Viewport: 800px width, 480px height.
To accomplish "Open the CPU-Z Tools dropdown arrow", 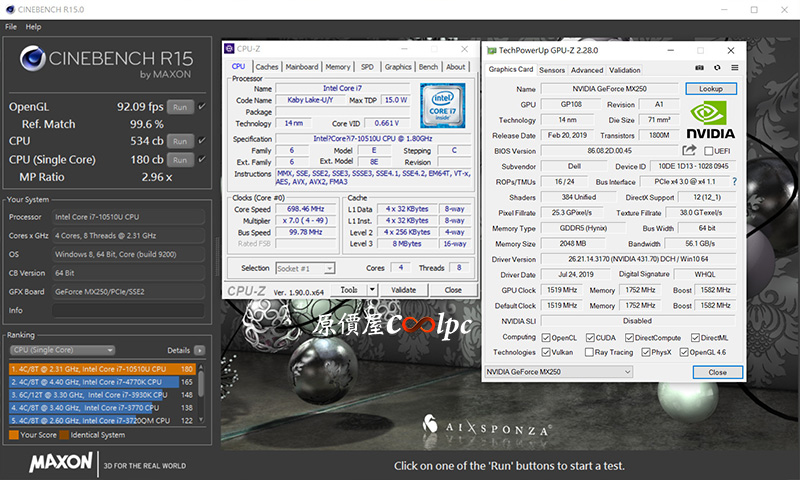I will tap(372, 290).
